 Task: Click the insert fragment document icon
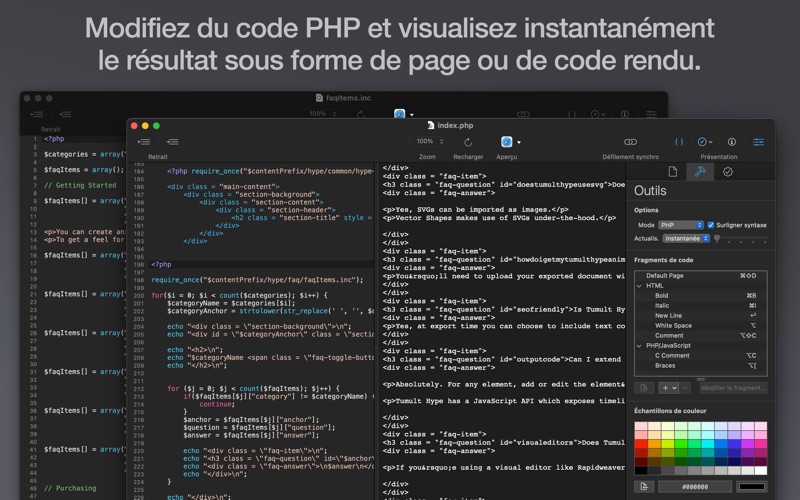644,388
